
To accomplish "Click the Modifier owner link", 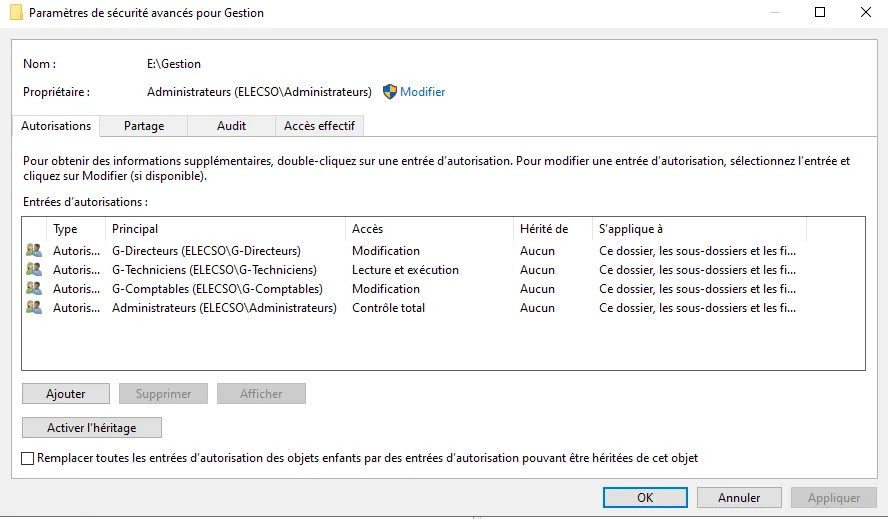I will tap(422, 92).
